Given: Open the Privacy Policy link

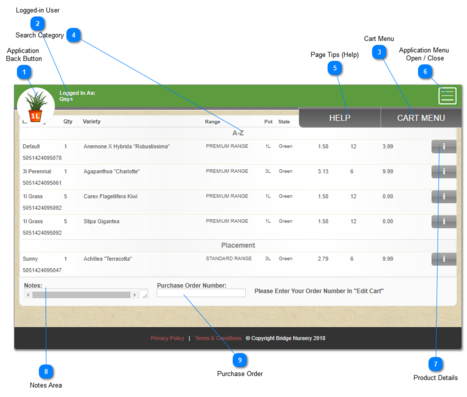Looking at the screenshot, I should tap(167, 338).
